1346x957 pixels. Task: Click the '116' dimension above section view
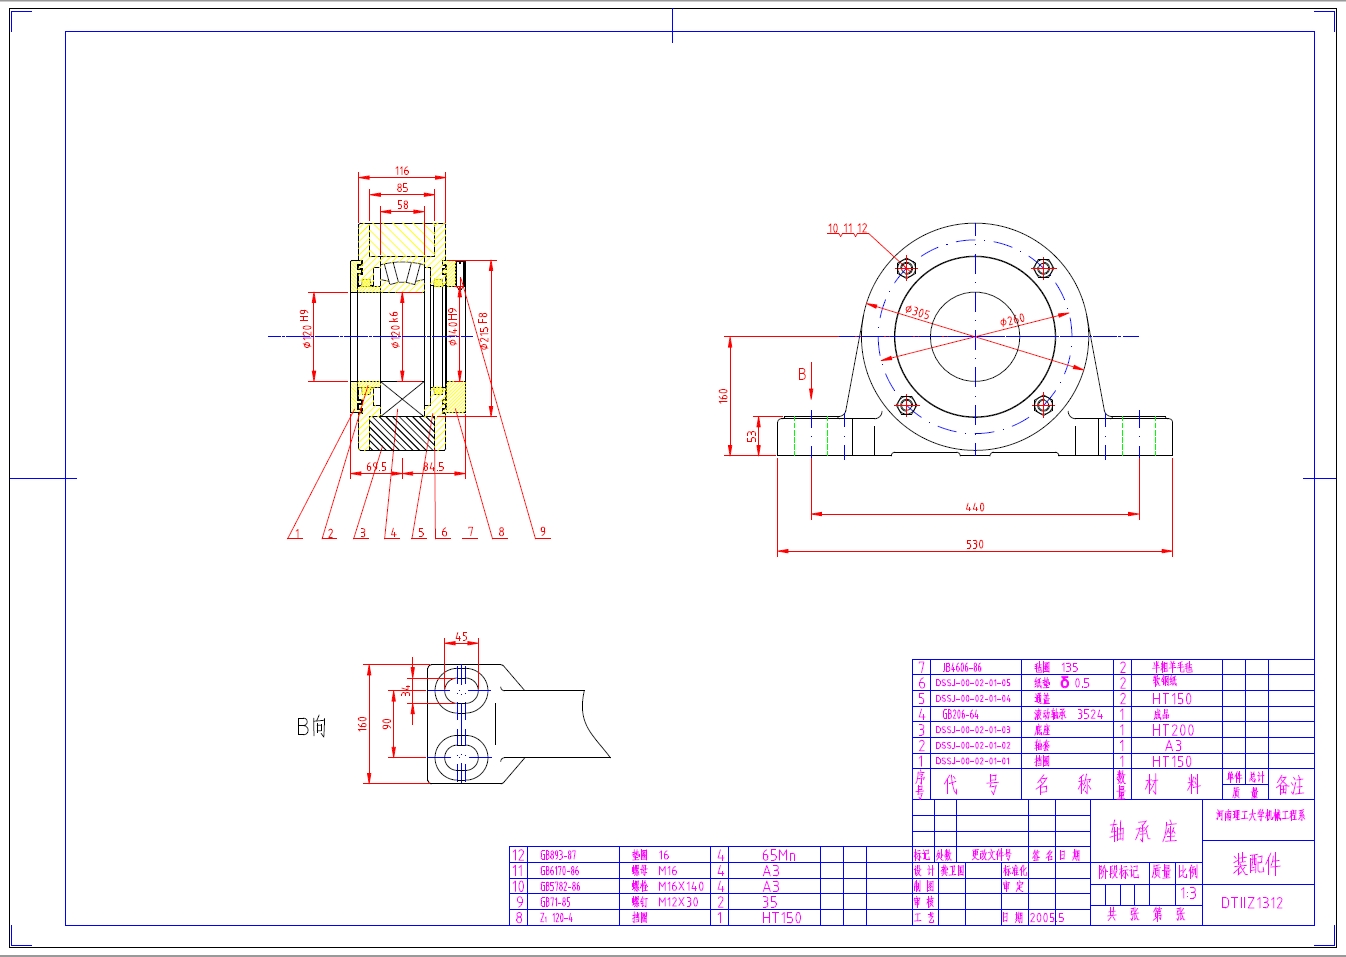pos(402,171)
